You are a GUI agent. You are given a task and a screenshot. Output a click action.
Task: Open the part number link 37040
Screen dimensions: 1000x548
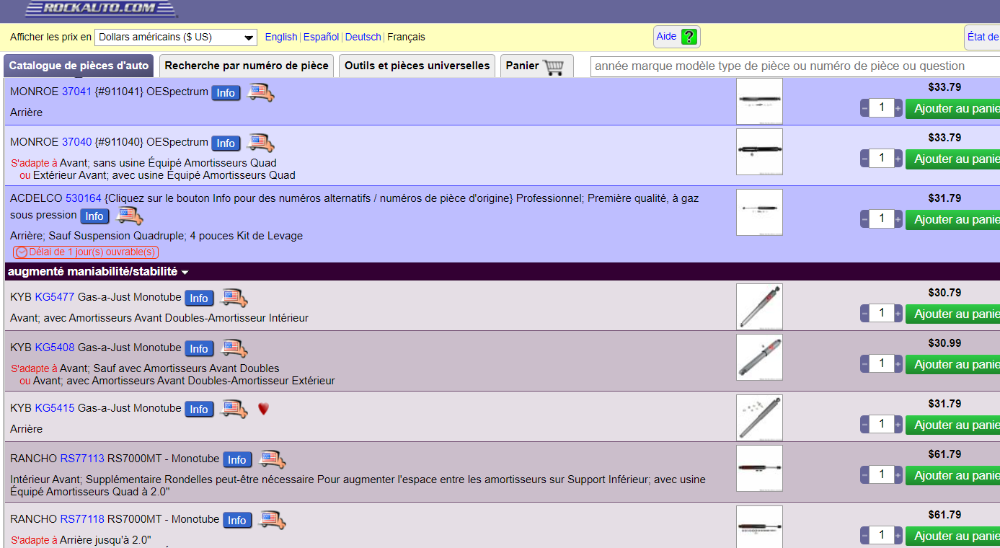(x=77, y=142)
